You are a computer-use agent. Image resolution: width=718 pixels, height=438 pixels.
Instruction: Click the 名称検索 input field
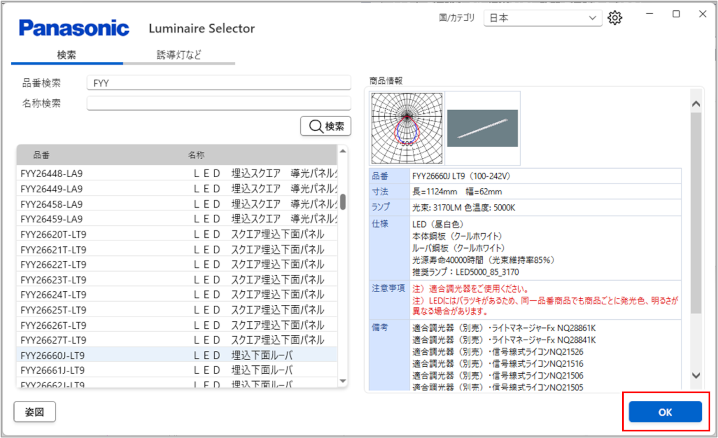218,103
